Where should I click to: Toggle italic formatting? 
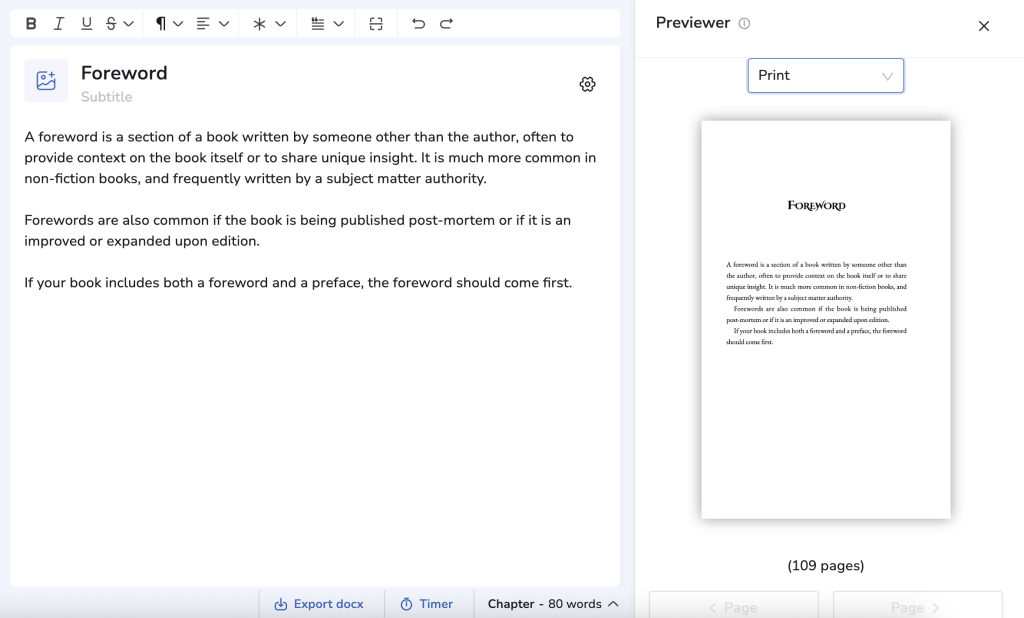[x=59, y=24]
